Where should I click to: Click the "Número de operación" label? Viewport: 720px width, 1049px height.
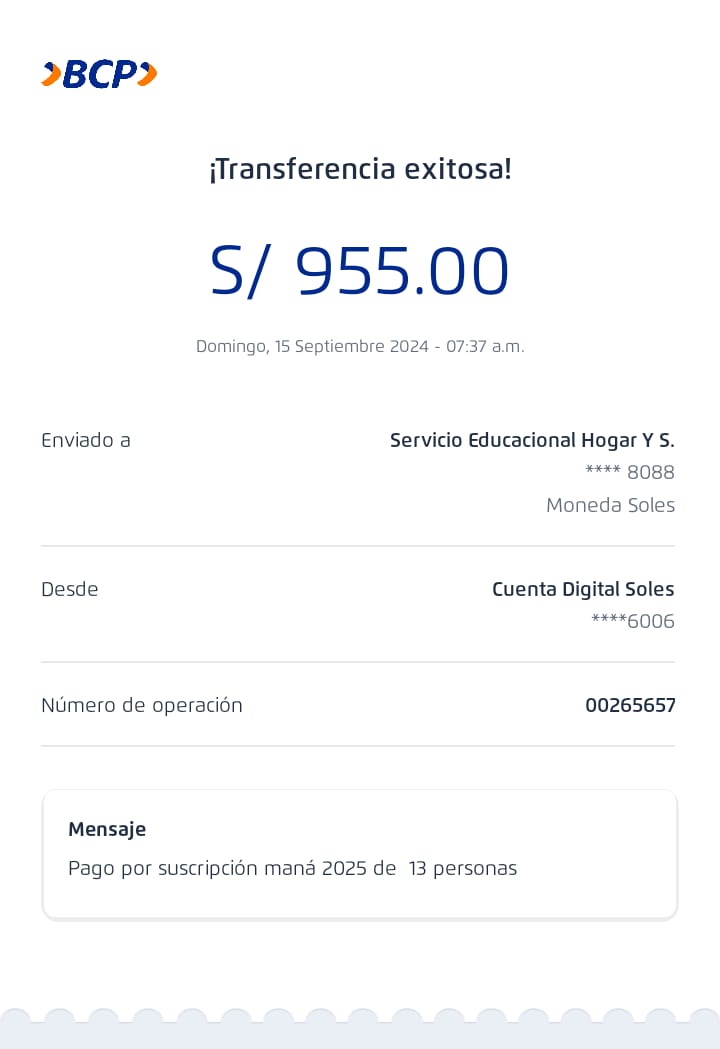(142, 705)
